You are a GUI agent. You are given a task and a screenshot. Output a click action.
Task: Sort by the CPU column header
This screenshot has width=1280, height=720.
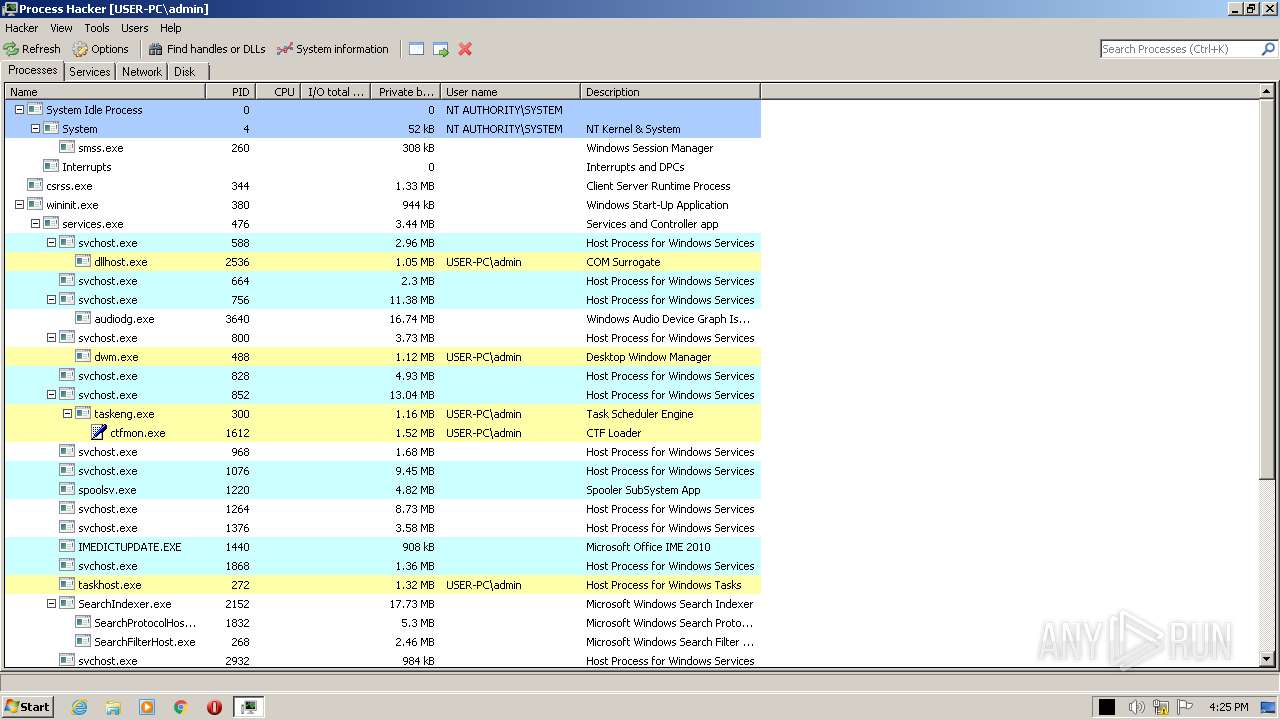pos(279,92)
